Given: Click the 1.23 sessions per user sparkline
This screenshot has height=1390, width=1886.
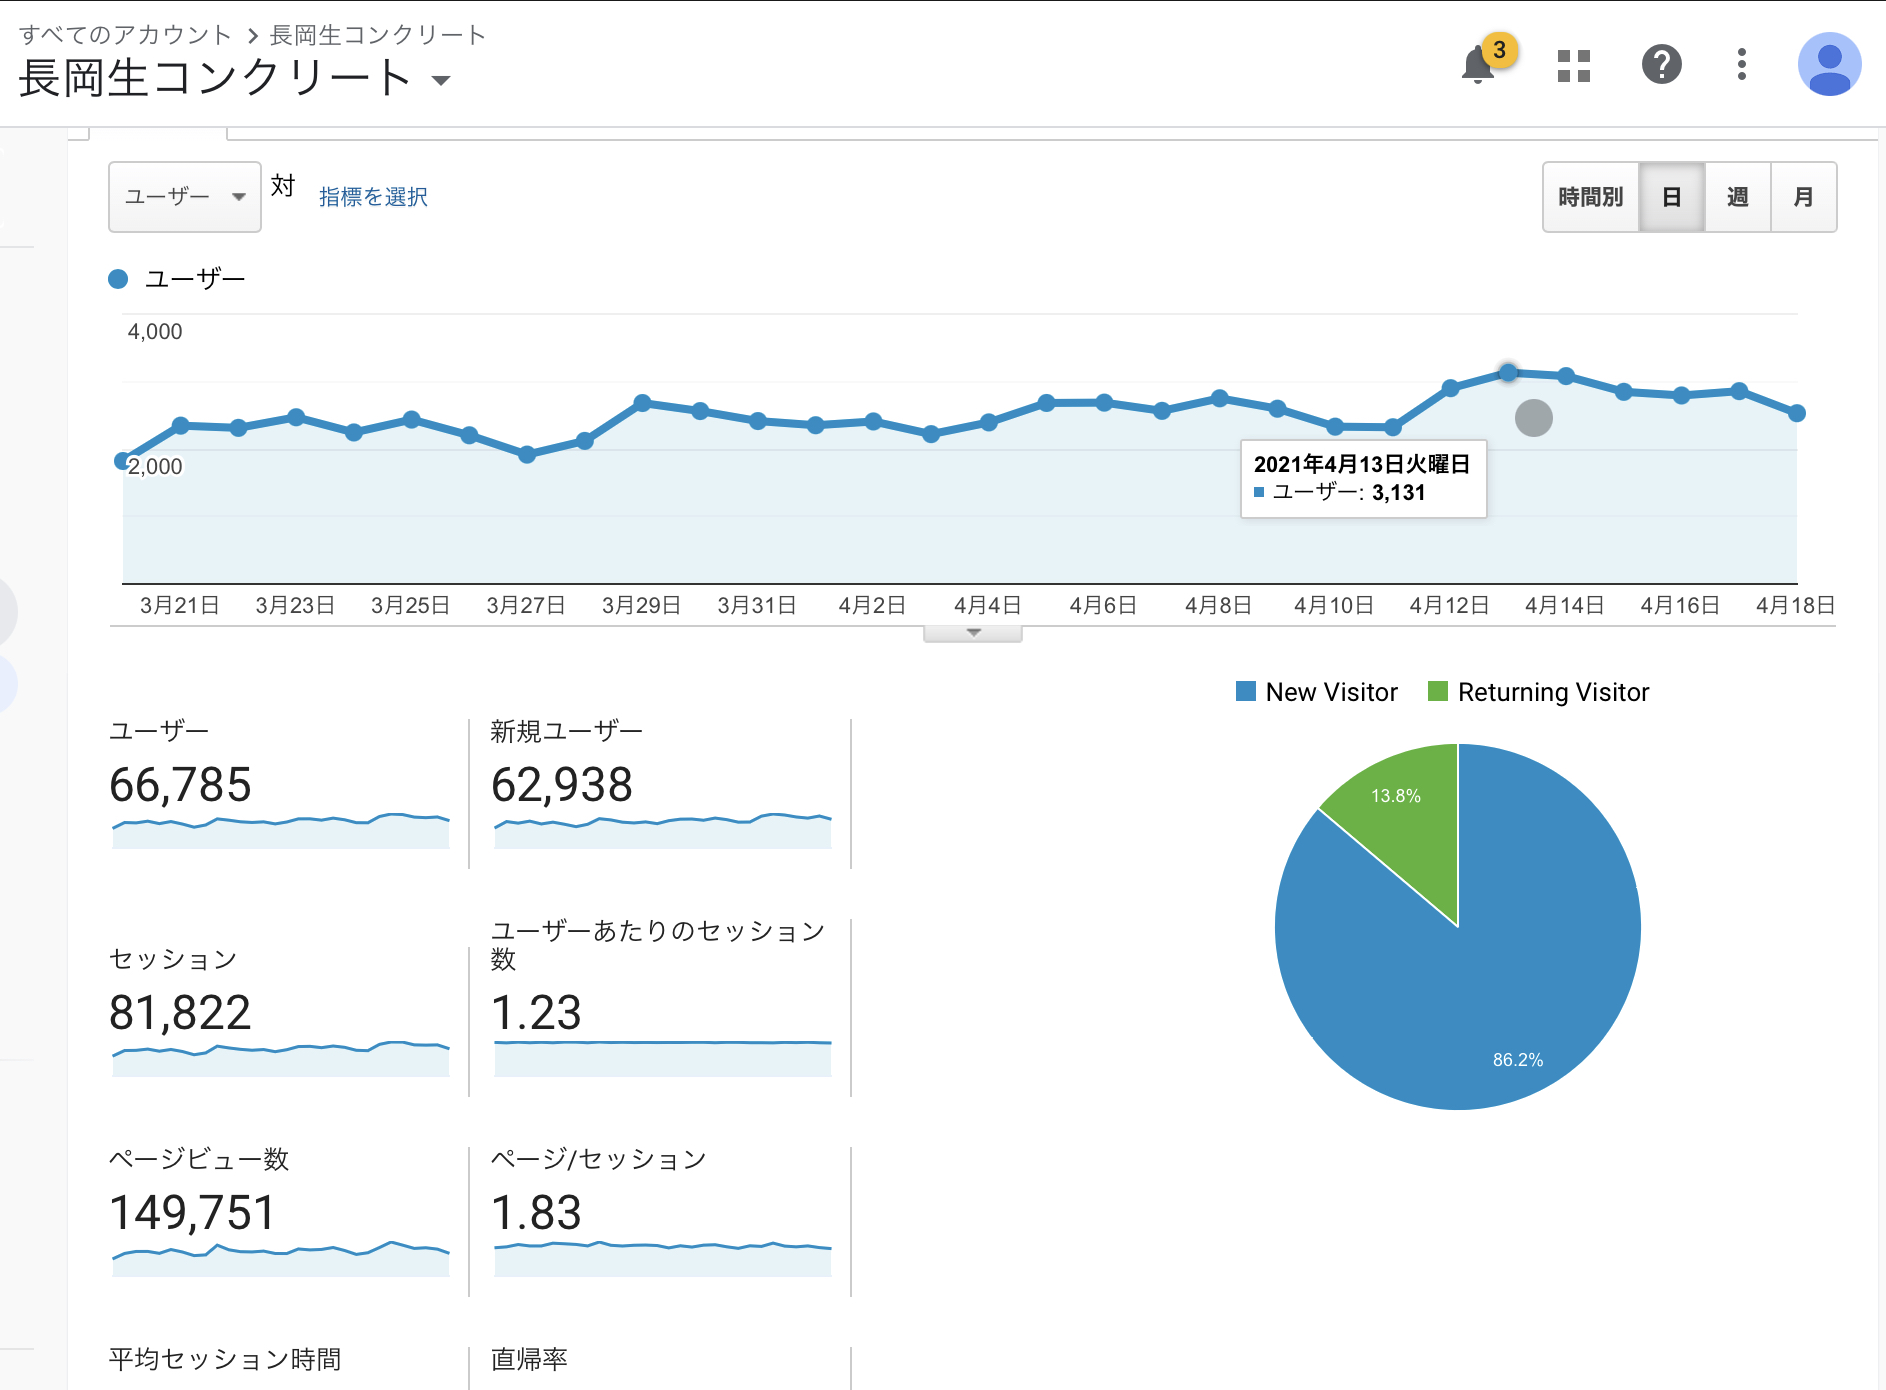Looking at the screenshot, I should coord(663,1058).
